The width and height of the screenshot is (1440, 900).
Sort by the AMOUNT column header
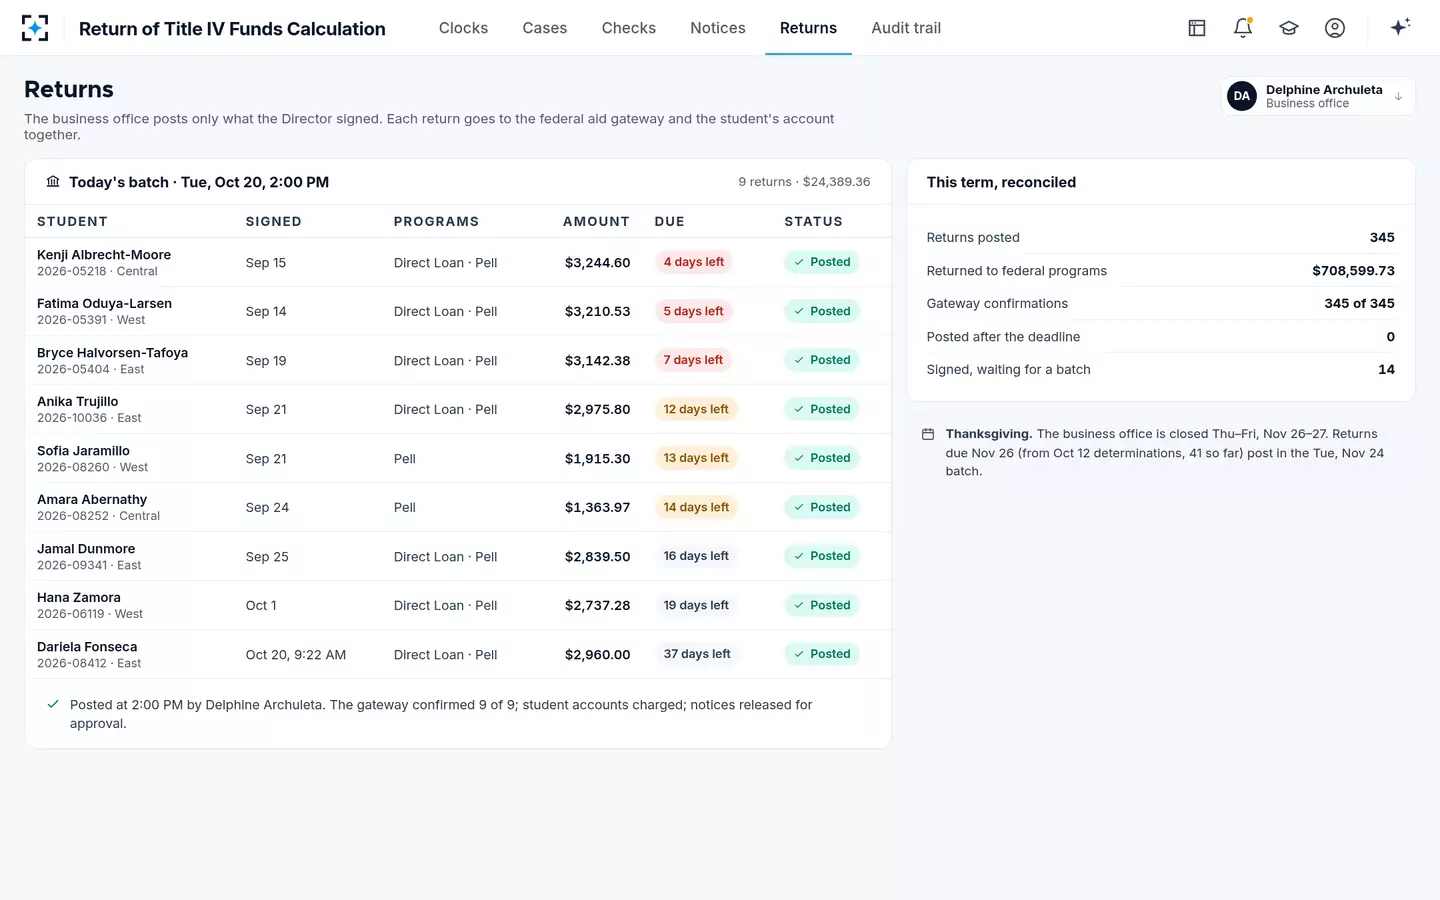pyautogui.click(x=596, y=222)
